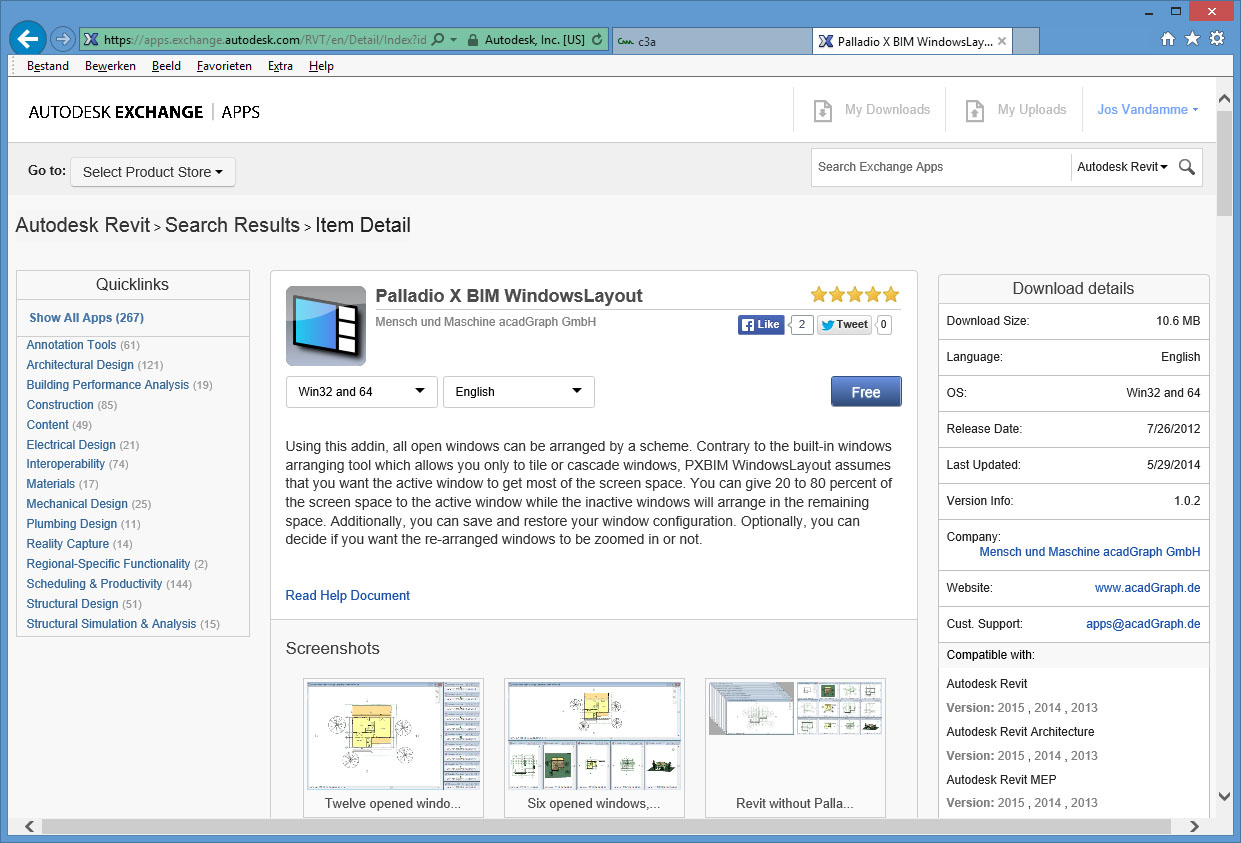Click the Free download button
The height and width of the screenshot is (843, 1241).
point(866,392)
